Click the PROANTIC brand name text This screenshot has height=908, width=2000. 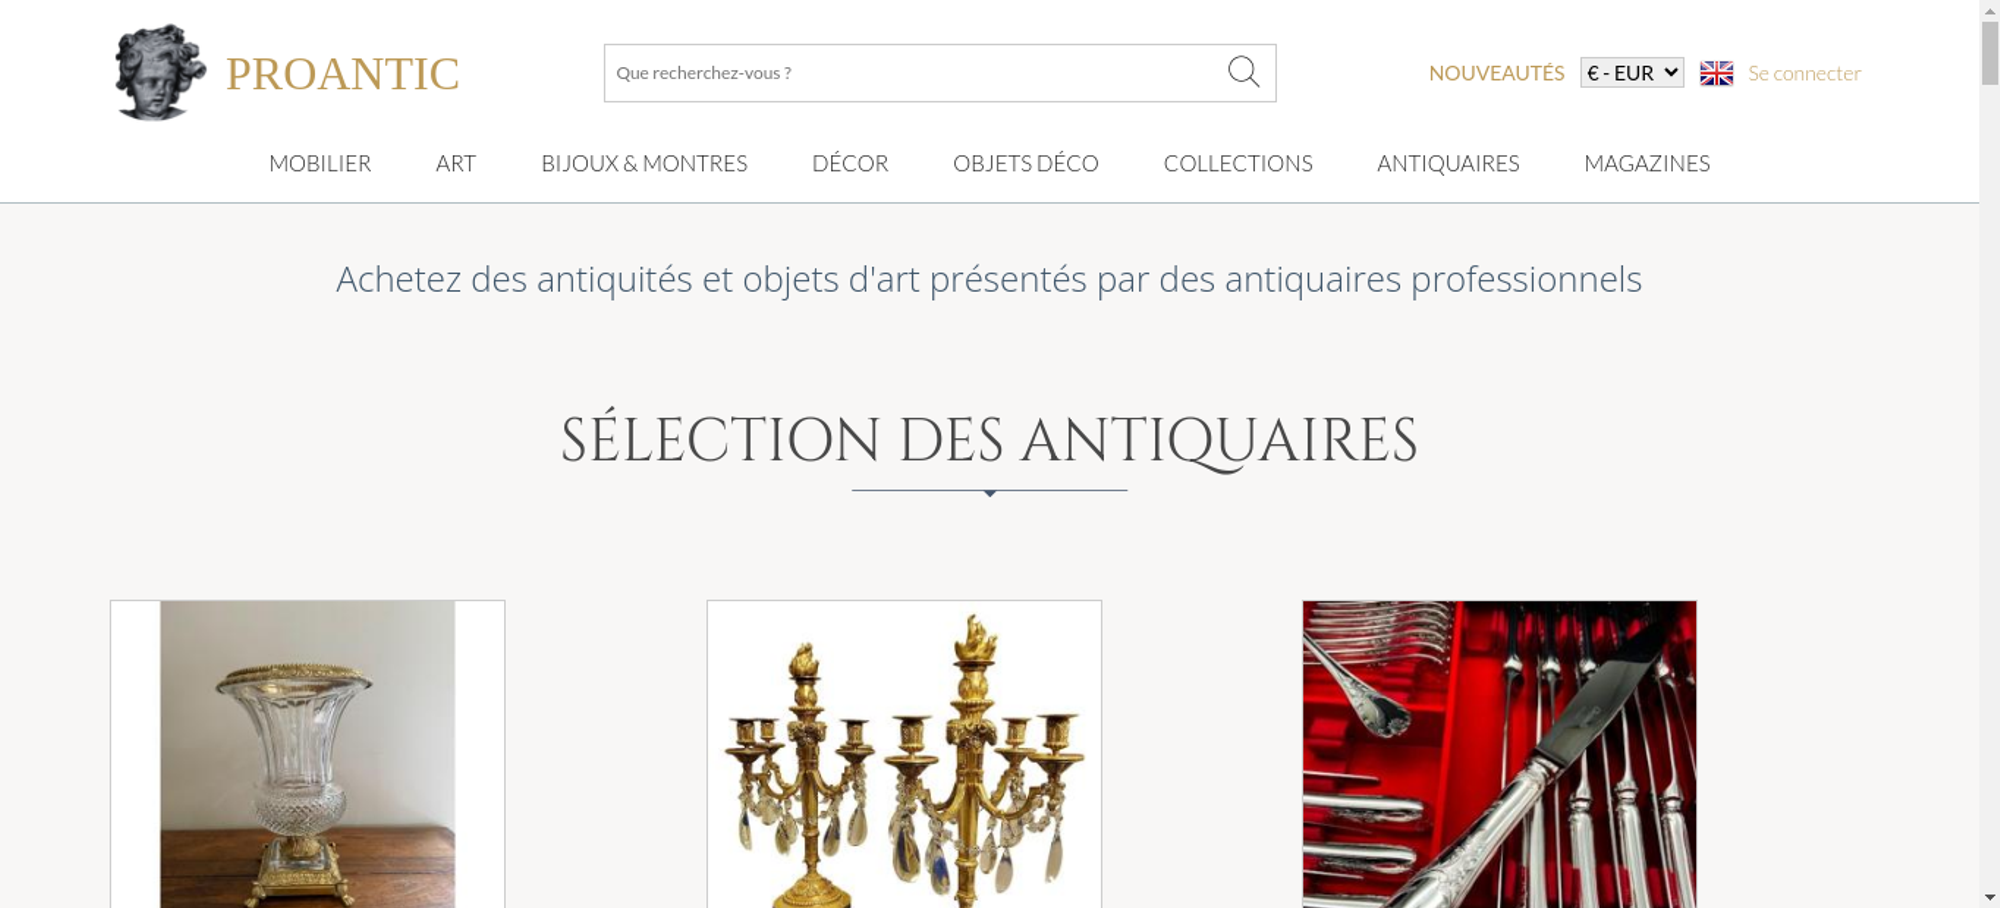click(342, 74)
